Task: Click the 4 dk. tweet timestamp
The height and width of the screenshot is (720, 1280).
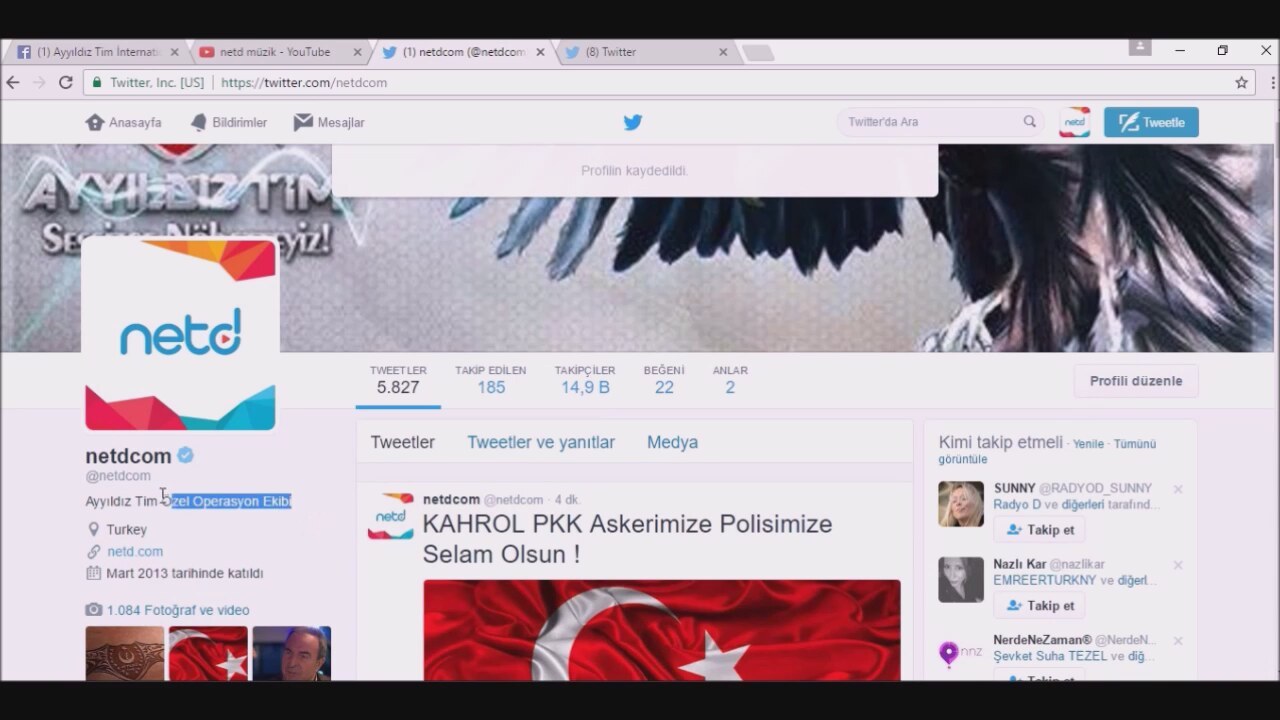Action: click(x=568, y=500)
